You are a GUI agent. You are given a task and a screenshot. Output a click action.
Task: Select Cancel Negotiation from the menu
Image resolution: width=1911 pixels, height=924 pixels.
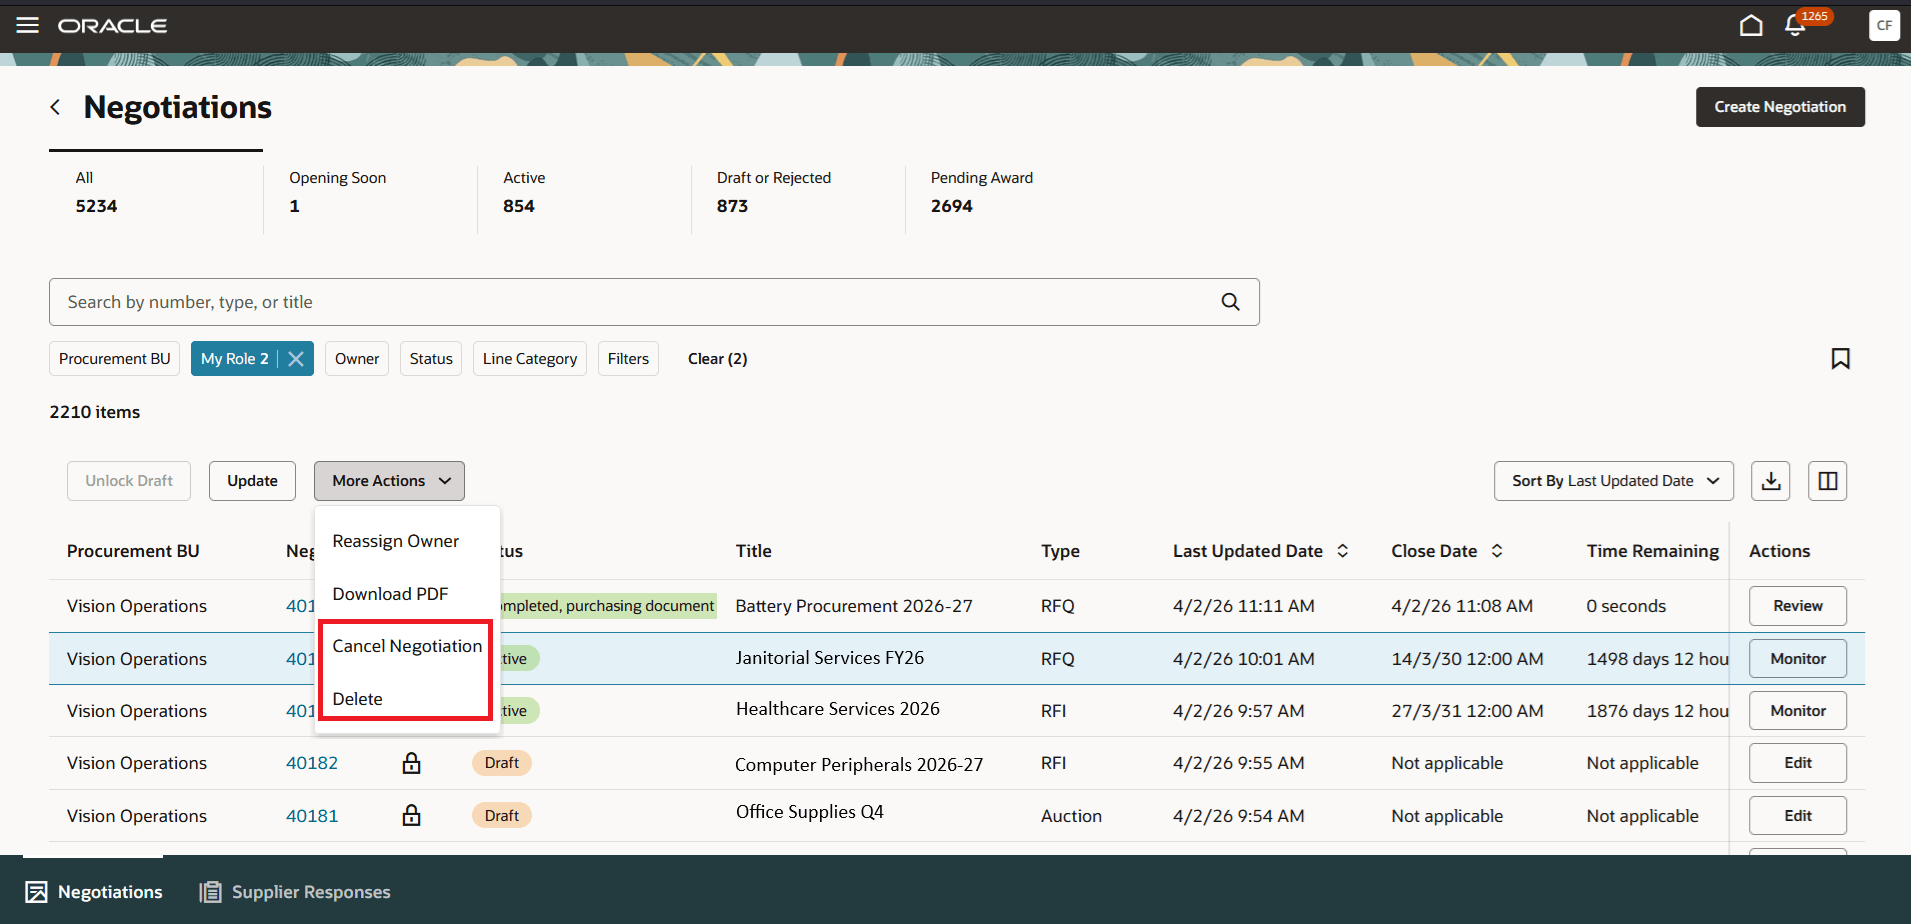(x=406, y=645)
